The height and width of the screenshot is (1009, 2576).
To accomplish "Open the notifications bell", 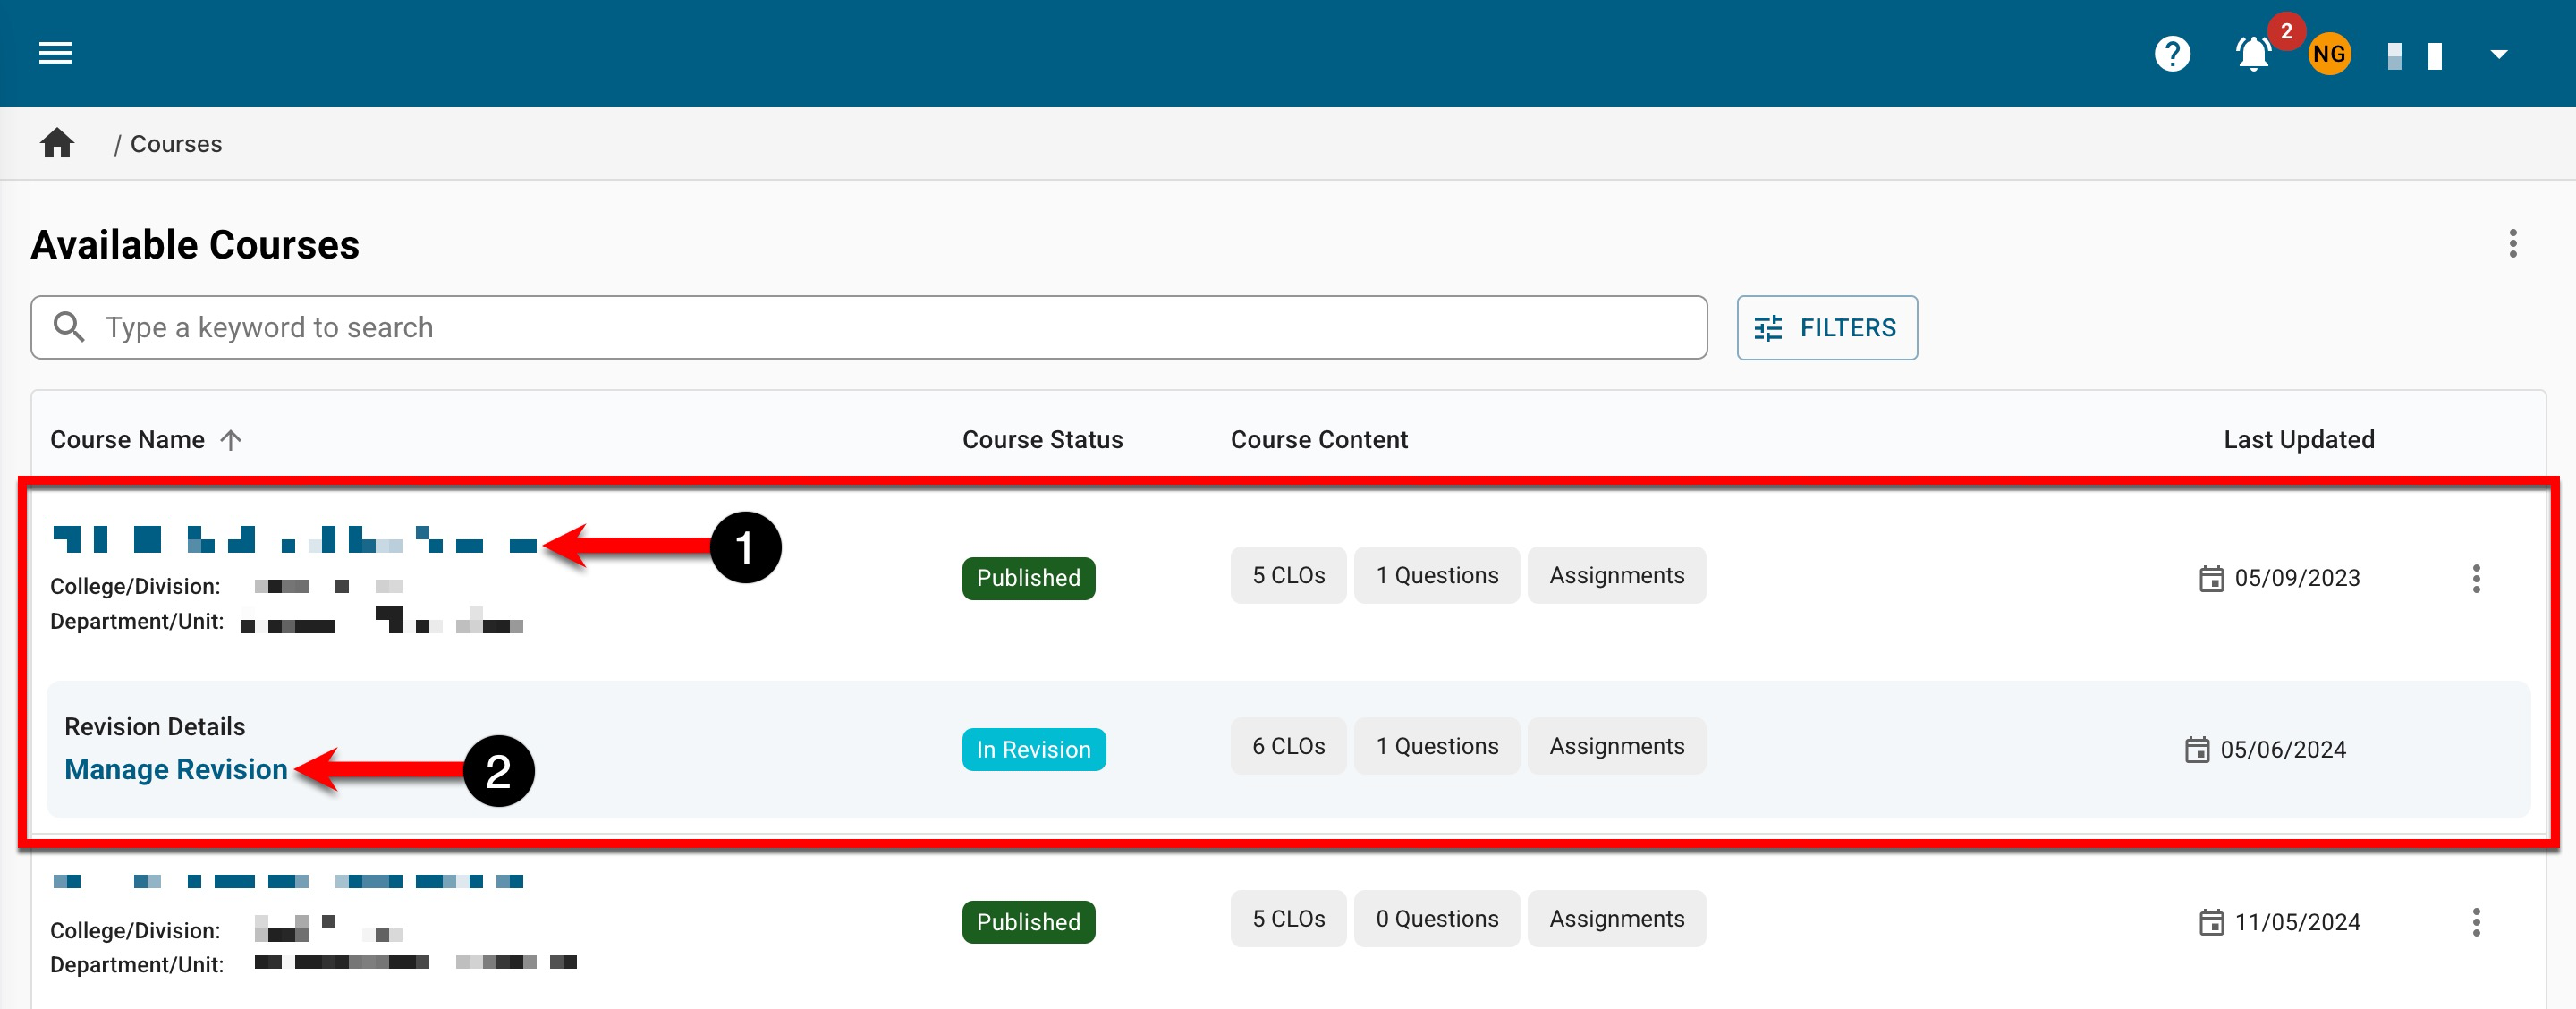I will [2252, 54].
